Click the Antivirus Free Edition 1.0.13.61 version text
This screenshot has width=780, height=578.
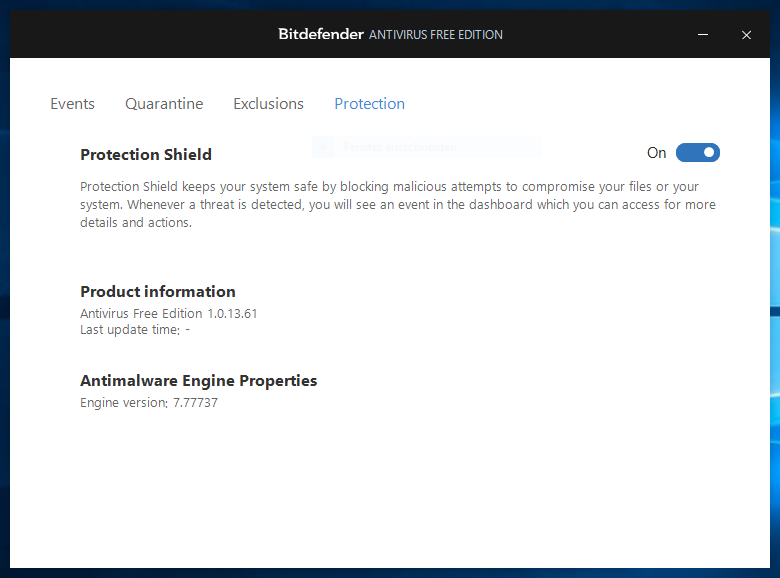168,314
